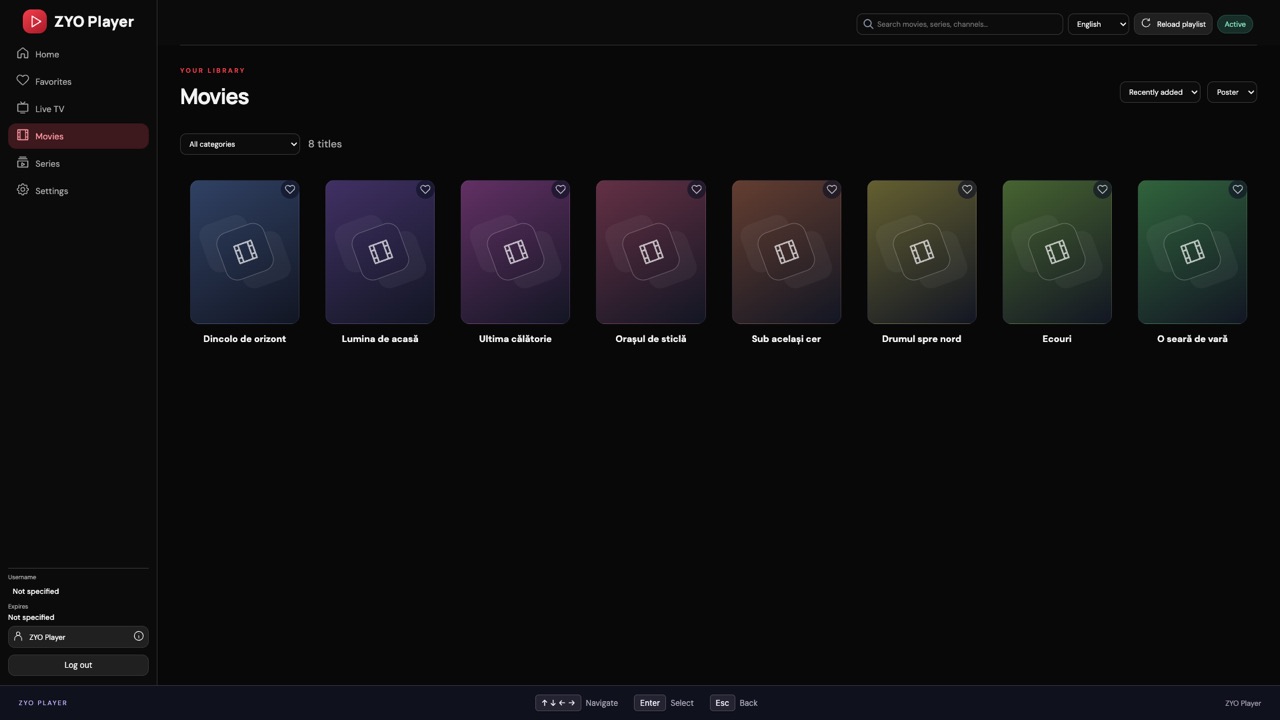Select the Movies sidebar item
Viewport: 1280px width, 720px height.
(78, 136)
